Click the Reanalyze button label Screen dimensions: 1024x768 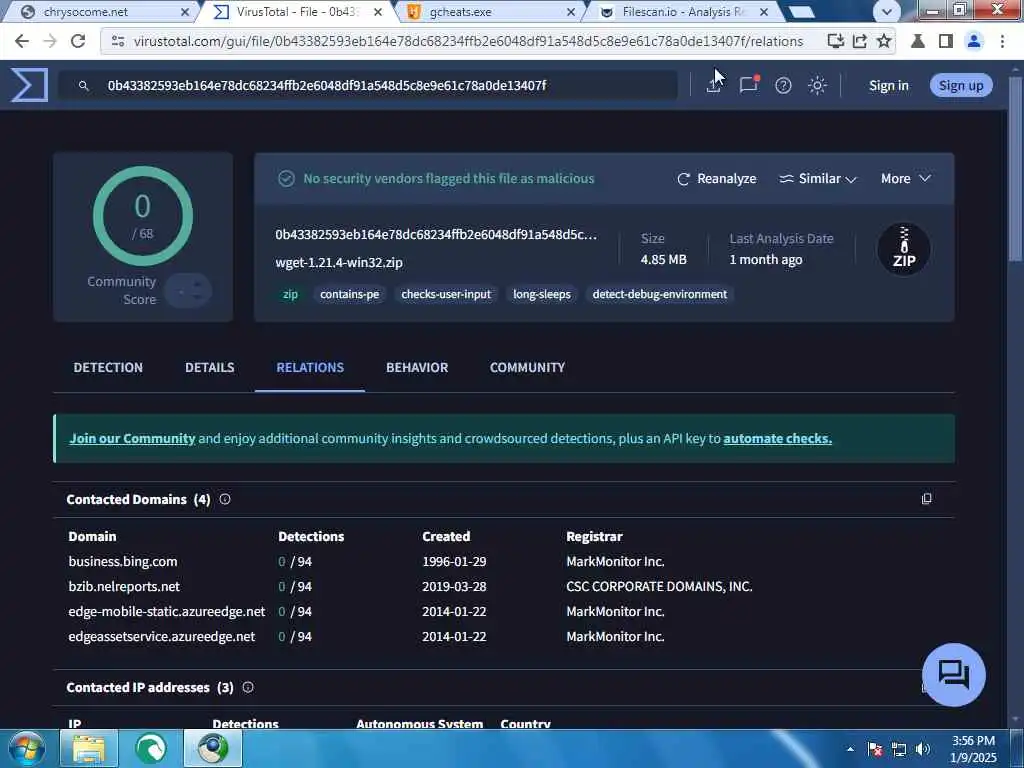(726, 178)
